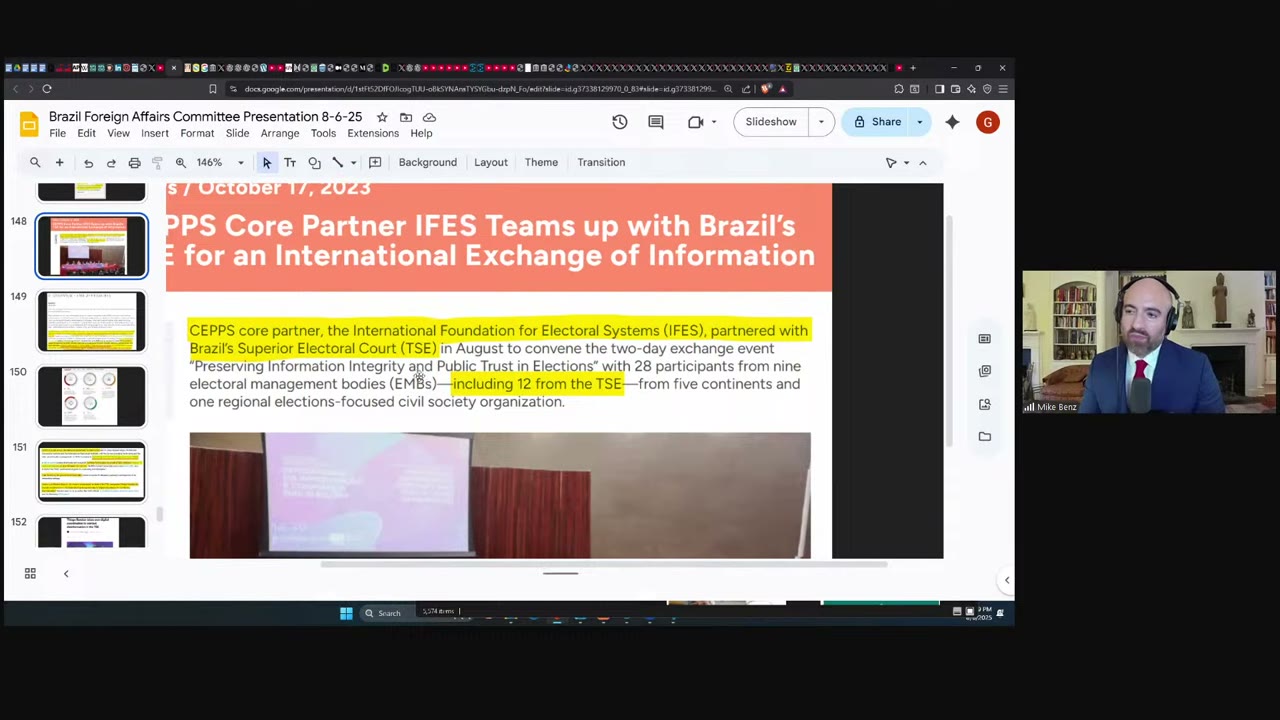Open the File menu

point(58,134)
